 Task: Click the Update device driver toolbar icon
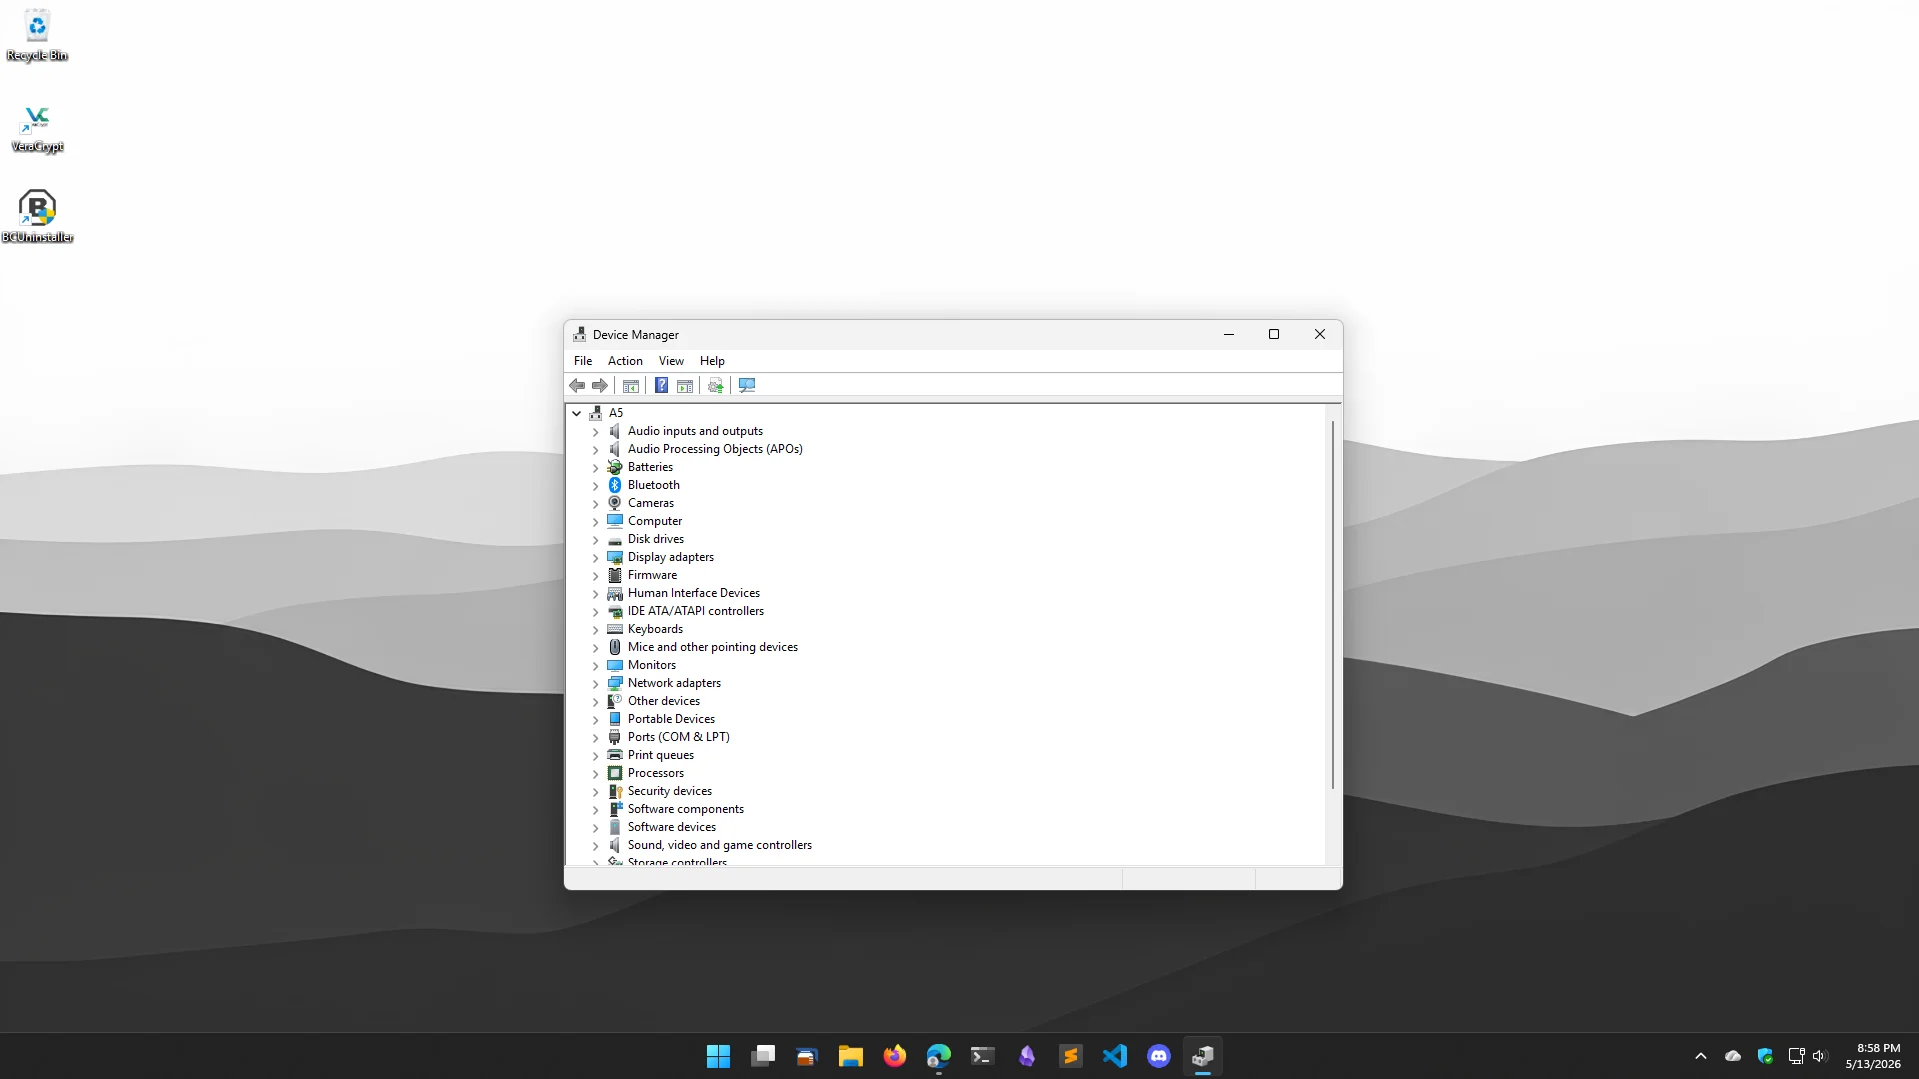pyautogui.click(x=715, y=386)
